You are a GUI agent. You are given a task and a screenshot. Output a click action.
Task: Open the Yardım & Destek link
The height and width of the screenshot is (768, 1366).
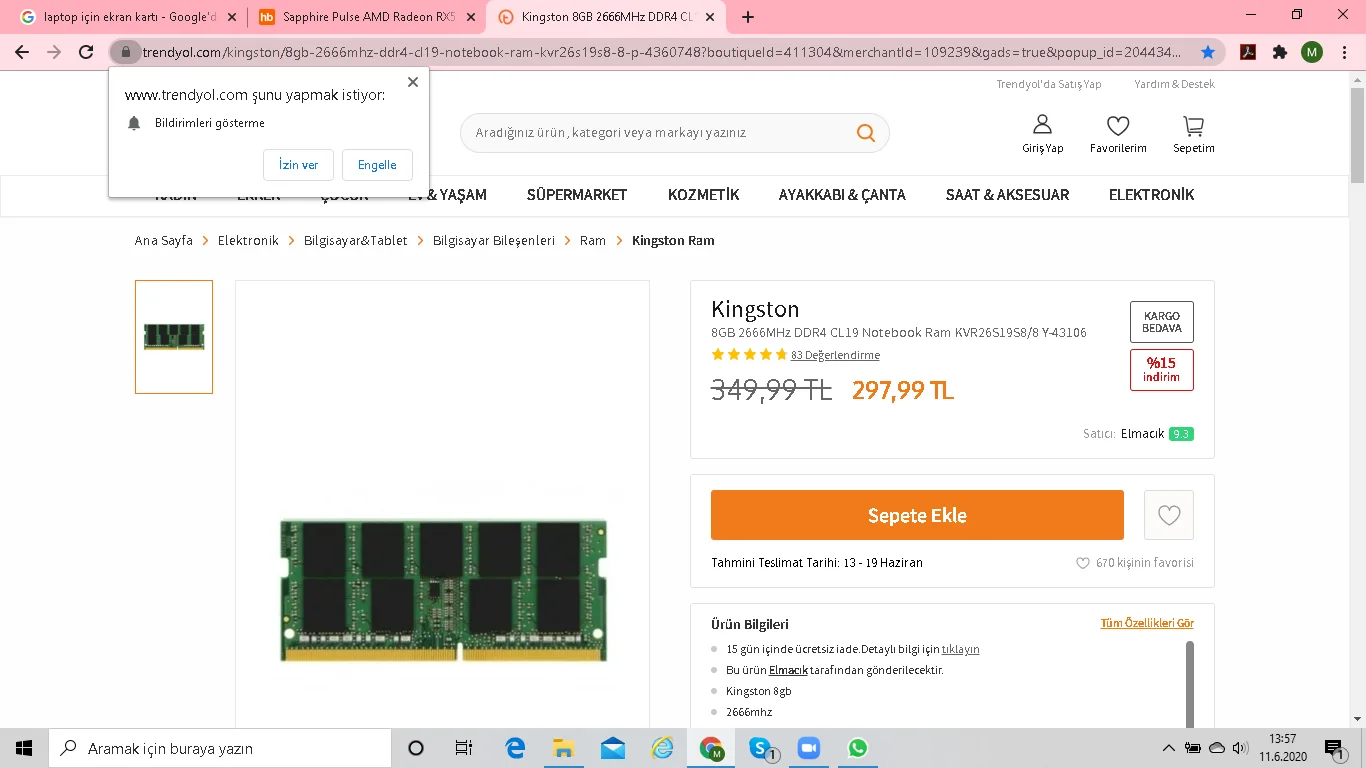pyautogui.click(x=1174, y=84)
